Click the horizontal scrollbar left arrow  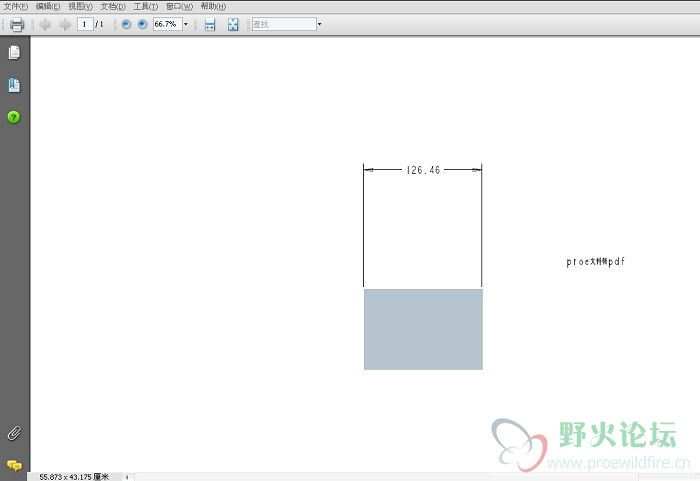(x=127, y=477)
